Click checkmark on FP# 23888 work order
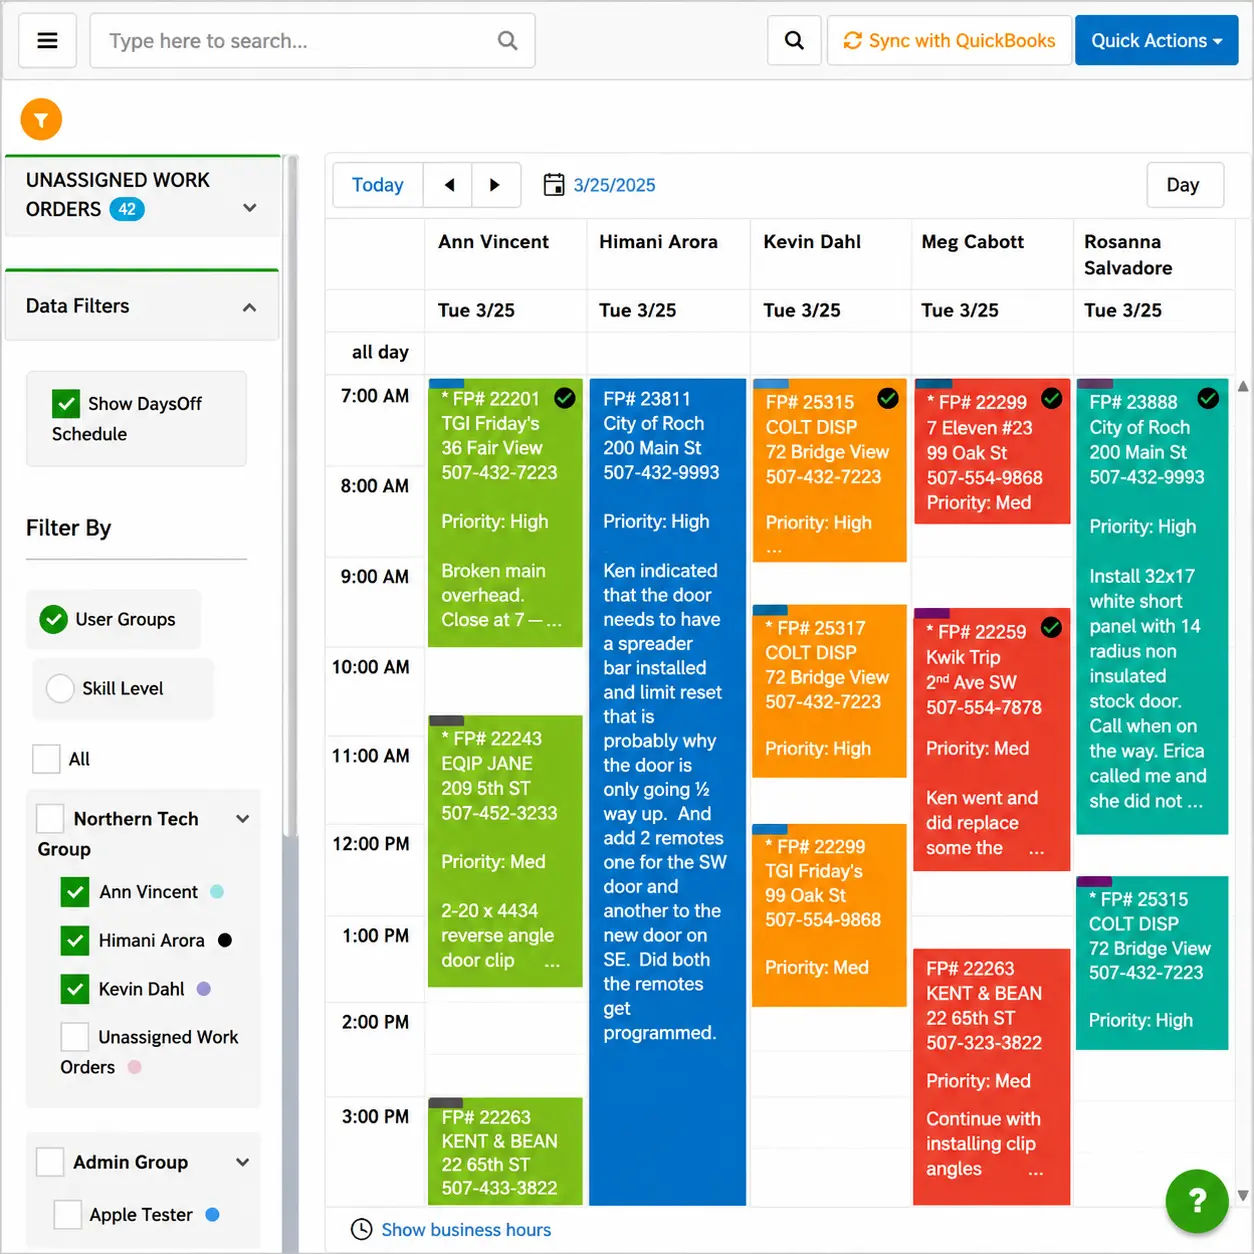 [x=1208, y=398]
